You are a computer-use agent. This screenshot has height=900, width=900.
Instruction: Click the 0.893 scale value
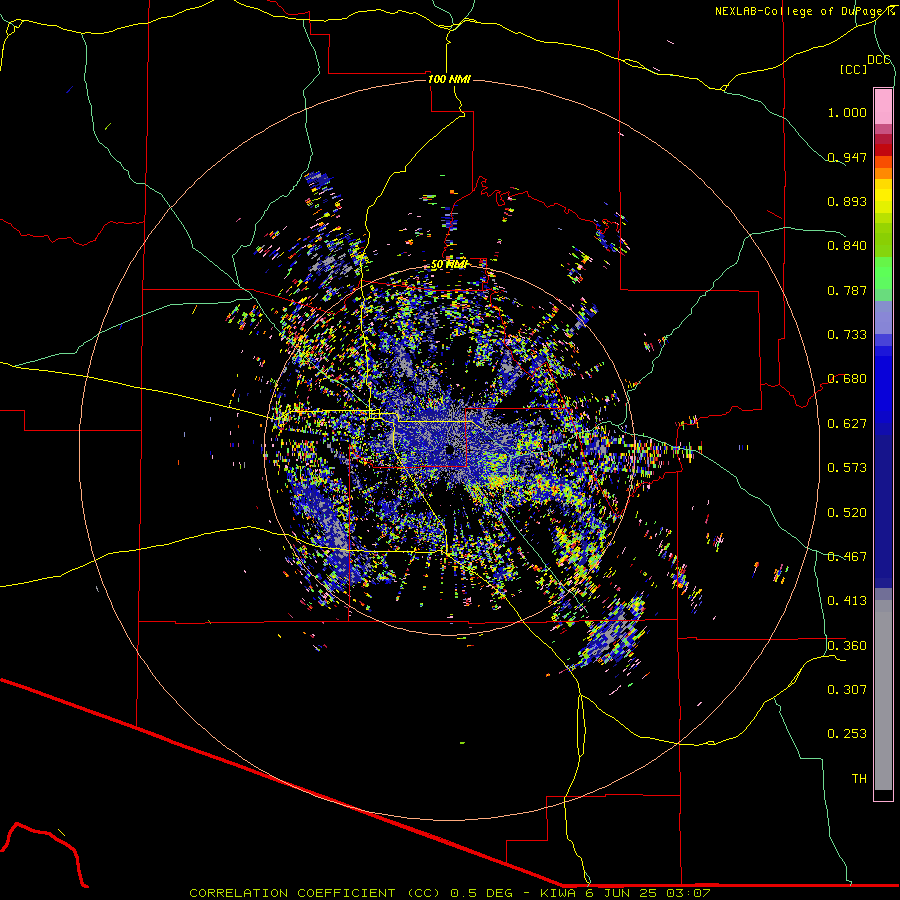tap(847, 201)
